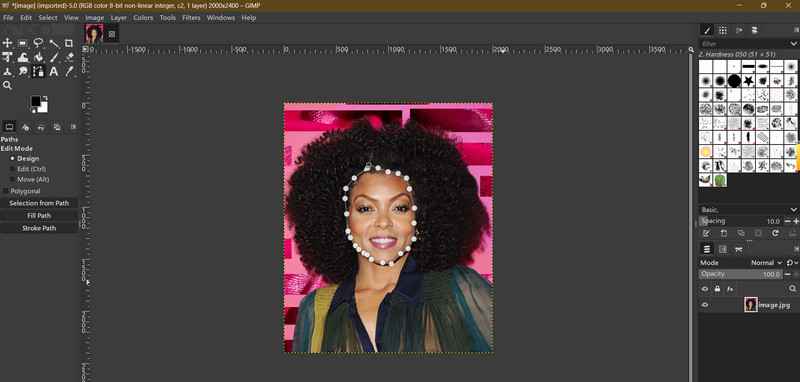
Task: Open the Basic brush tag dropdown
Action: pyautogui.click(x=793, y=210)
